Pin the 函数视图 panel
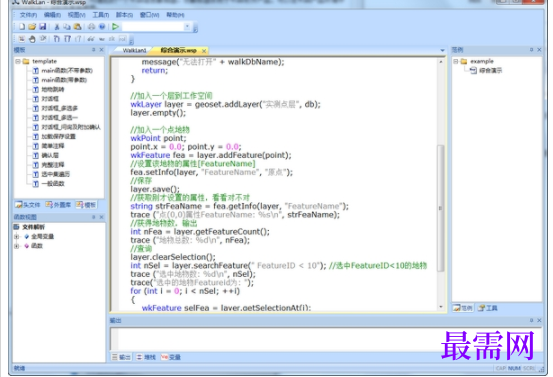 click(93, 217)
